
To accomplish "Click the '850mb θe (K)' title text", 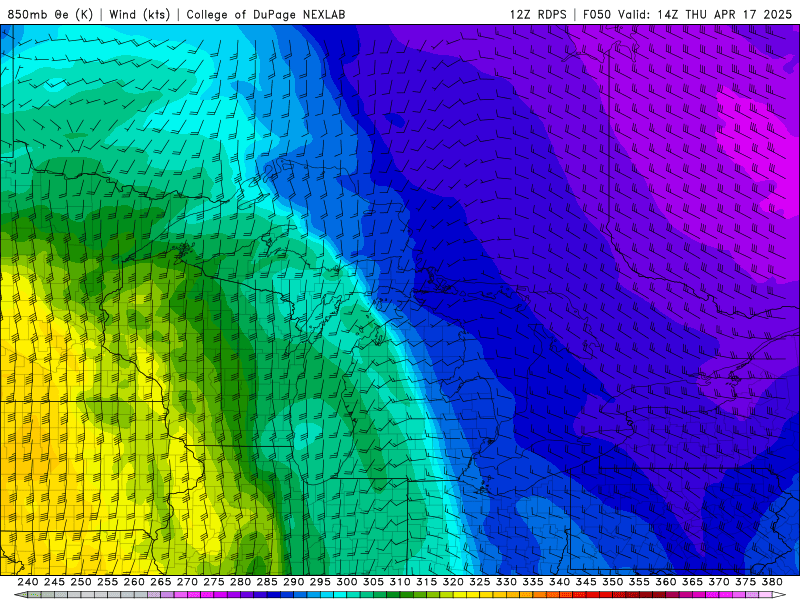I will coord(50,14).
